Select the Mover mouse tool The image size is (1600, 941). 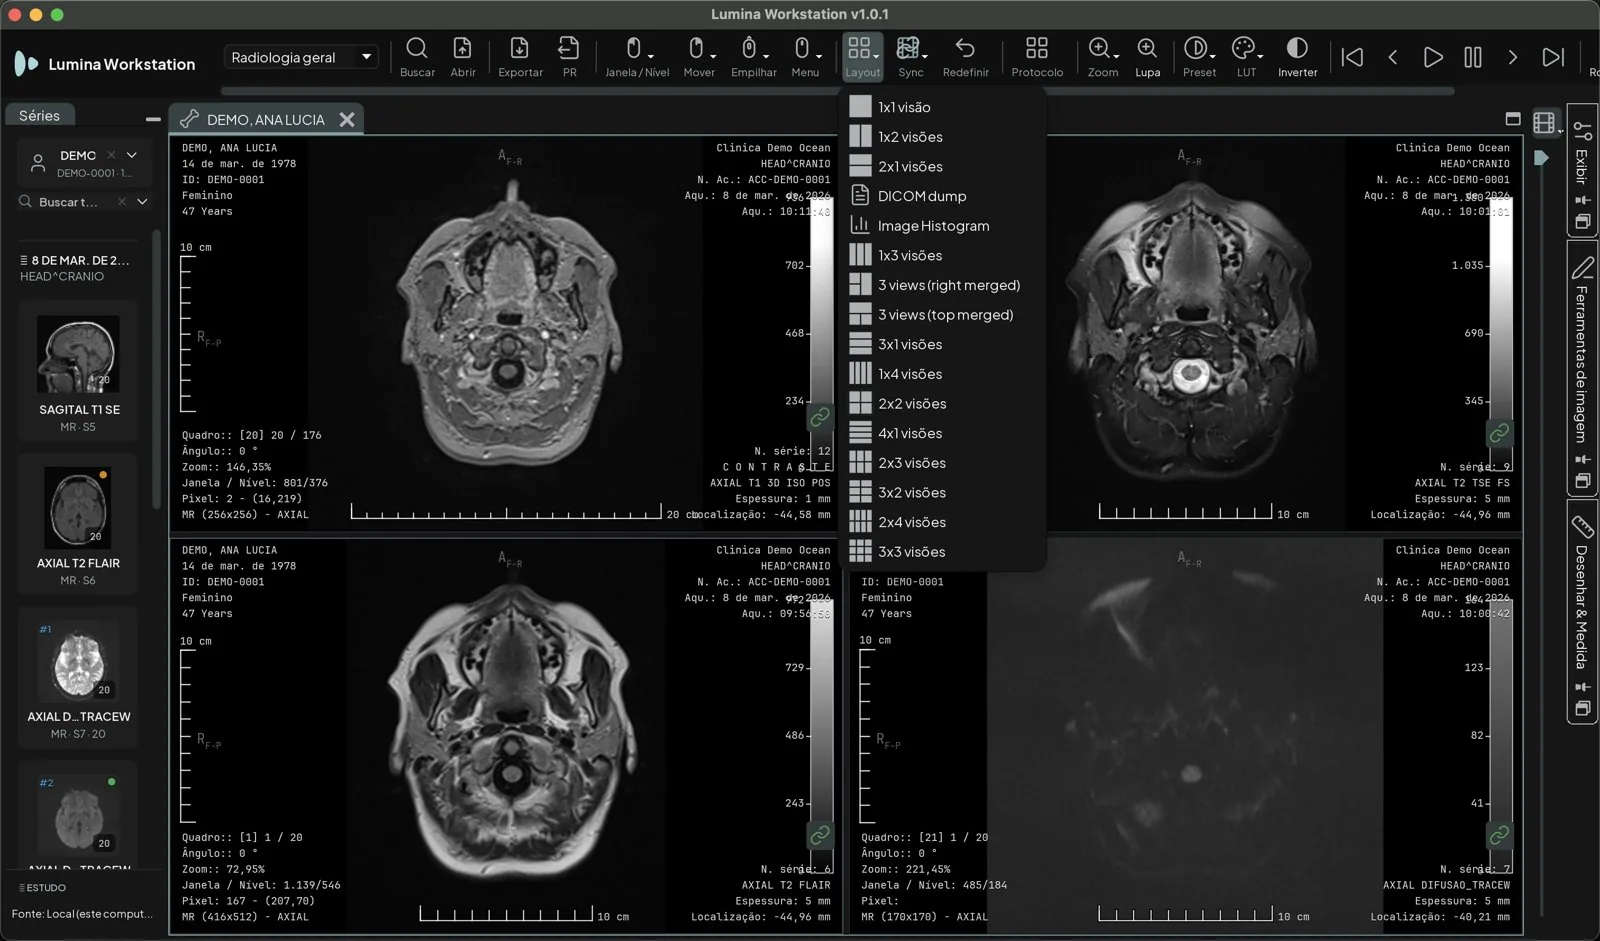click(x=699, y=57)
